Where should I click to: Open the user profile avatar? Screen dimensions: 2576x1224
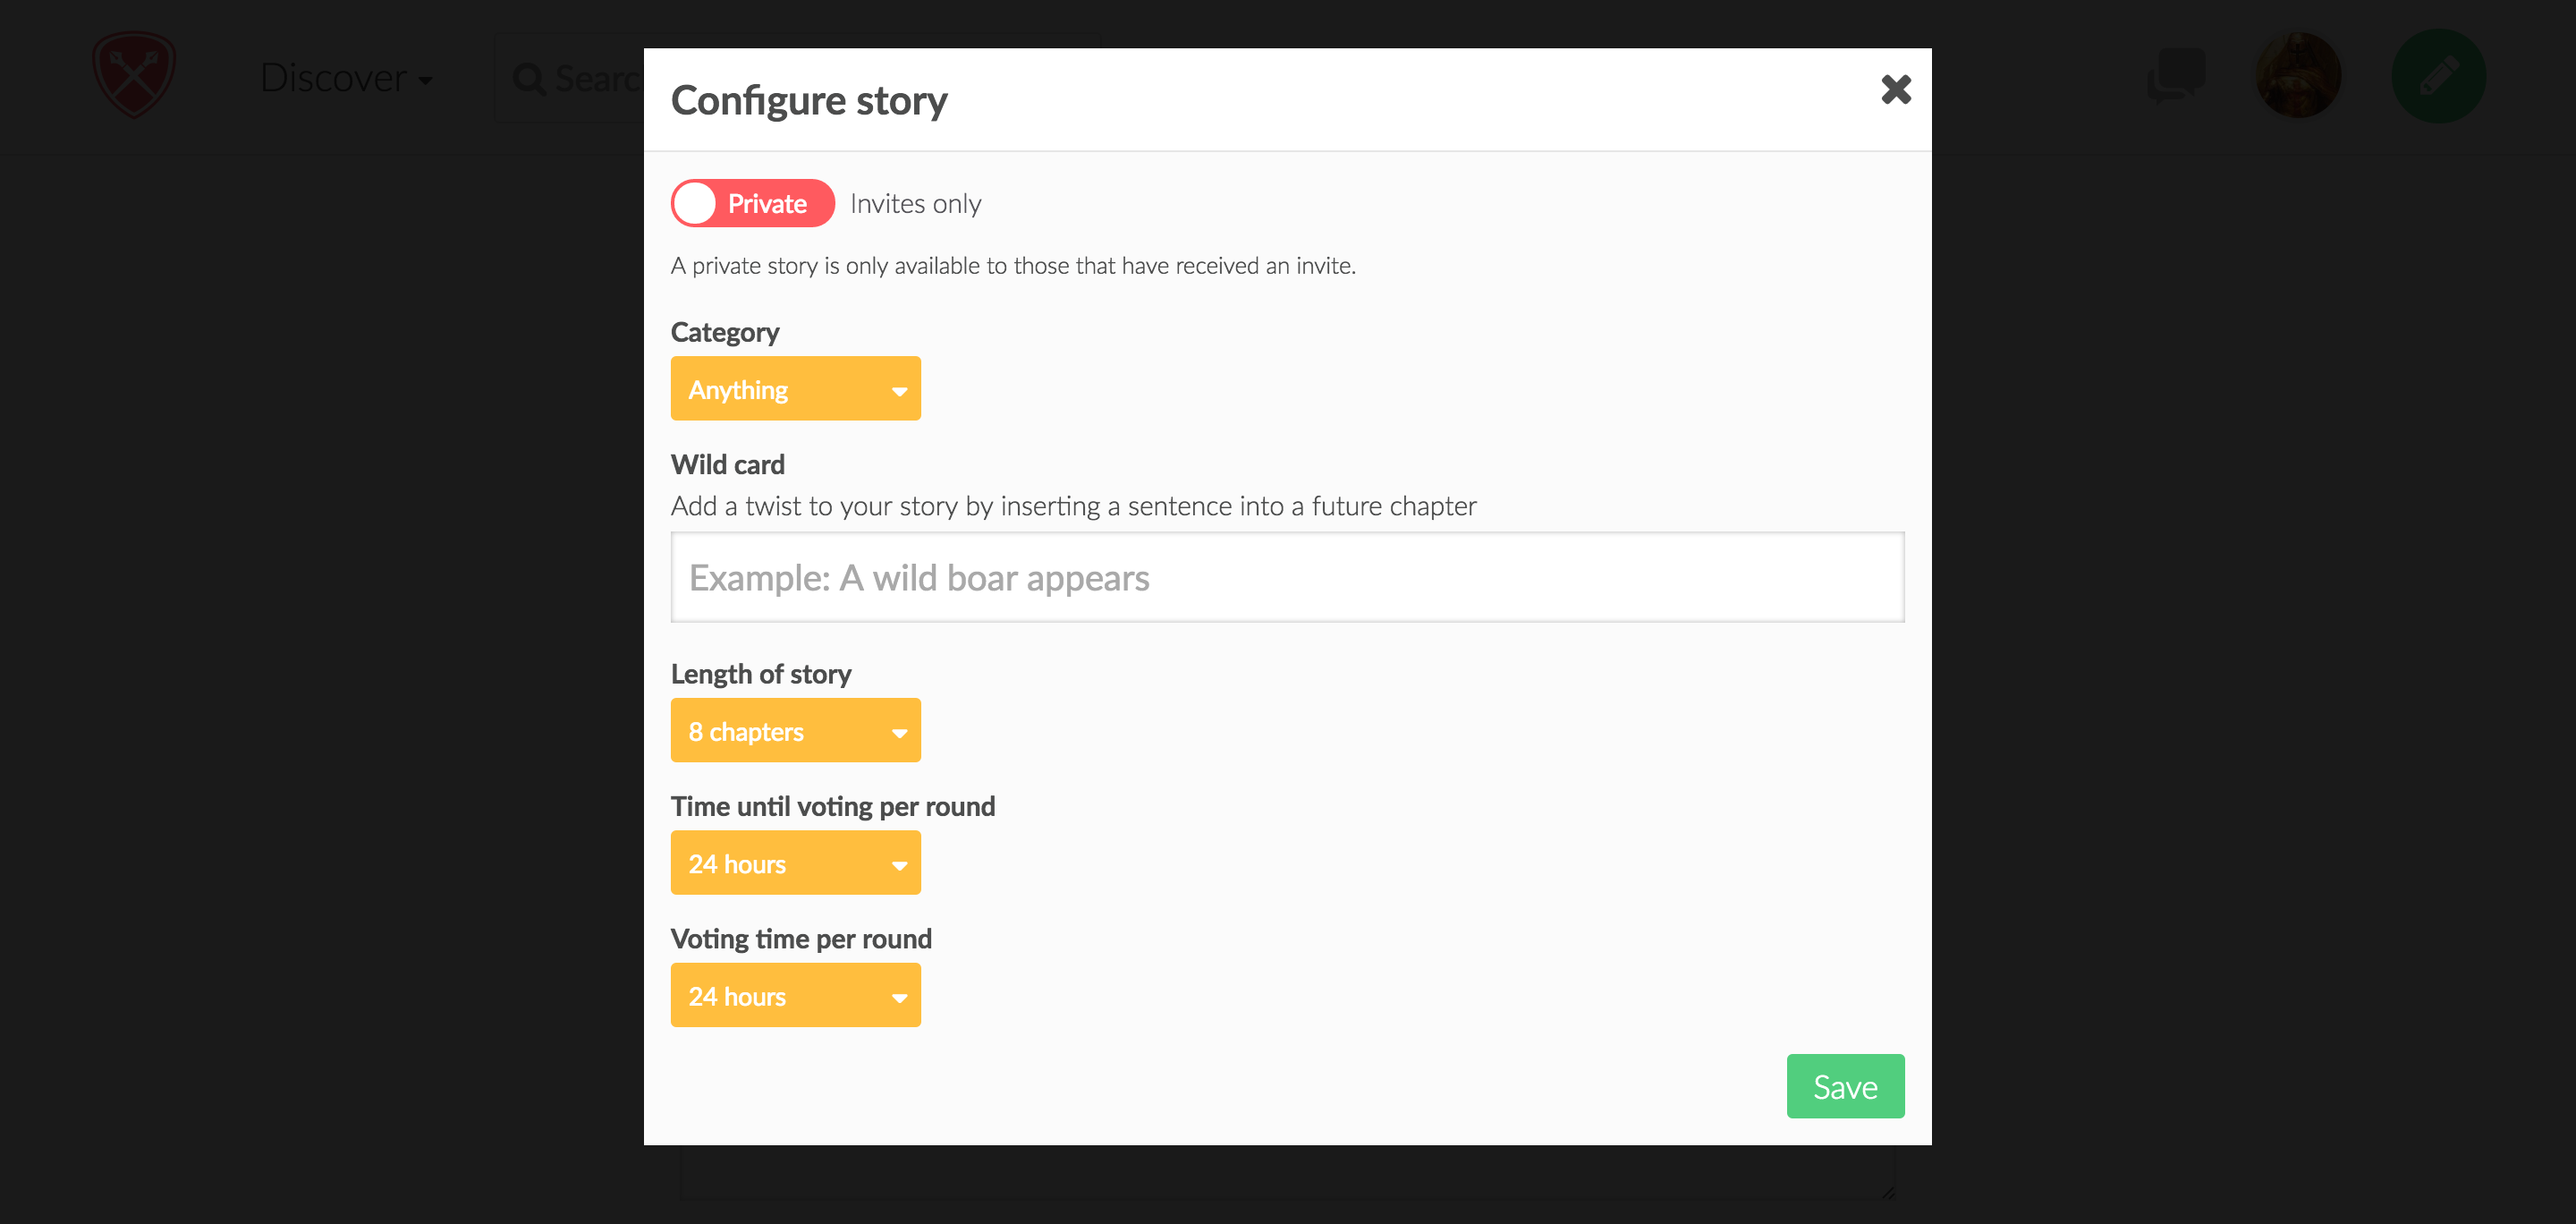pyautogui.click(x=2298, y=75)
